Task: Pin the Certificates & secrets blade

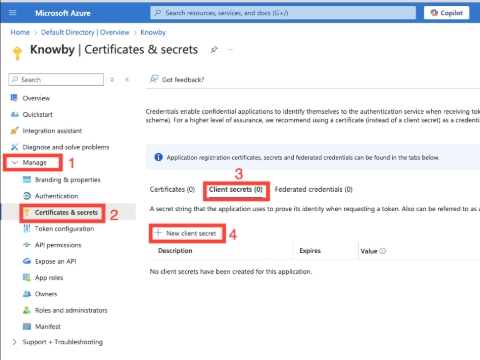Action: (214, 50)
